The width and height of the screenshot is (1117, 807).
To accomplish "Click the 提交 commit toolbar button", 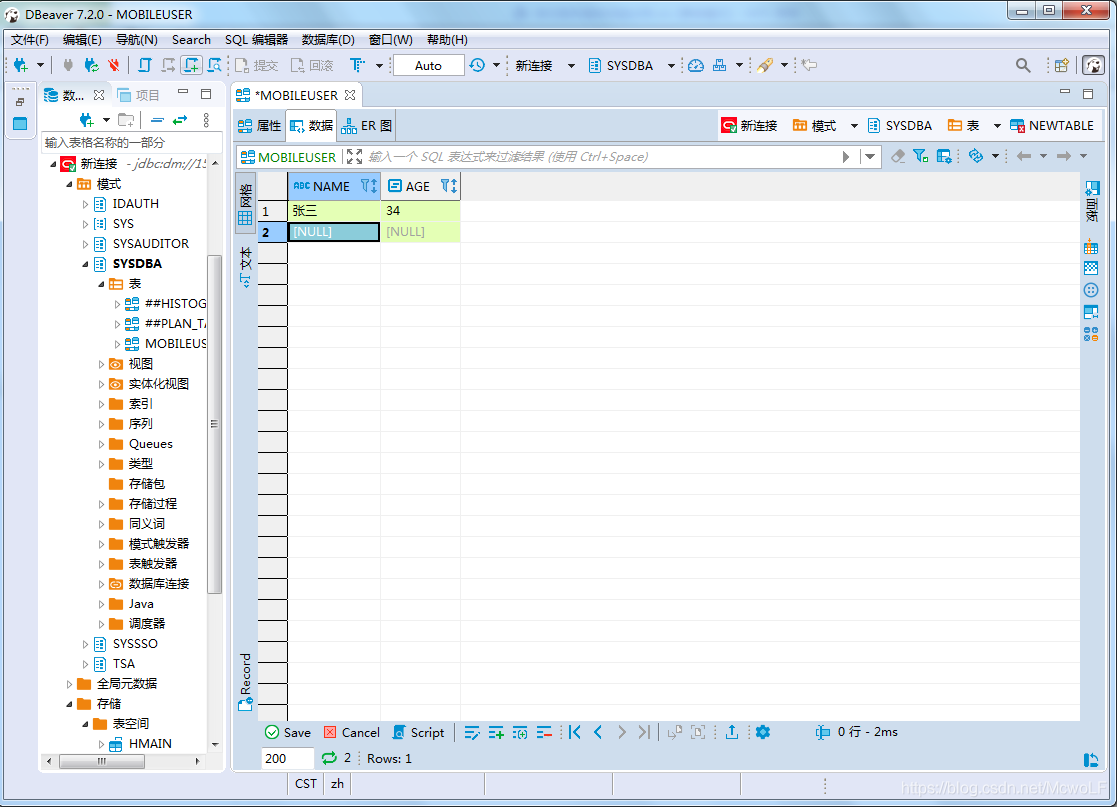I will tap(256, 66).
